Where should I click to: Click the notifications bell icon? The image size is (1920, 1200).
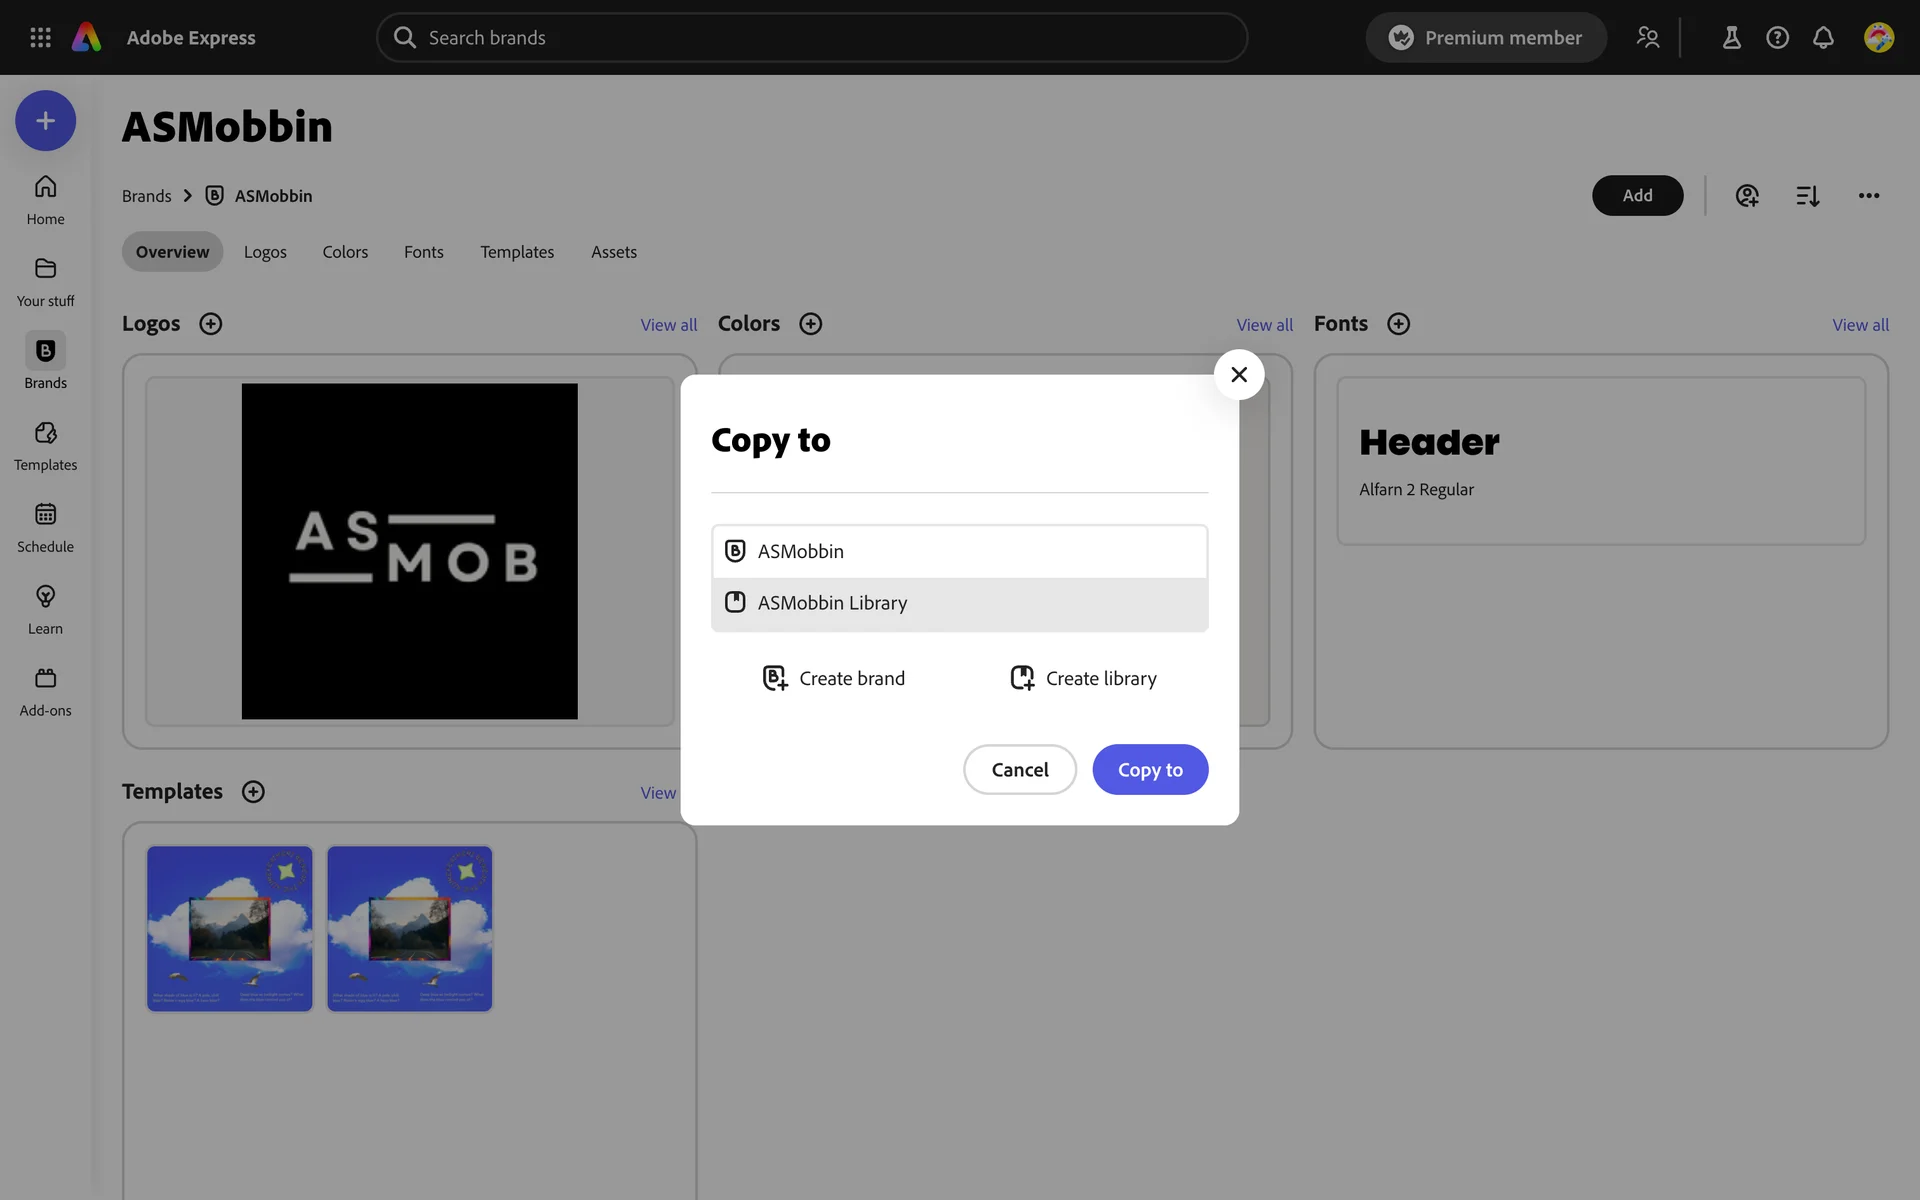click(x=1823, y=37)
